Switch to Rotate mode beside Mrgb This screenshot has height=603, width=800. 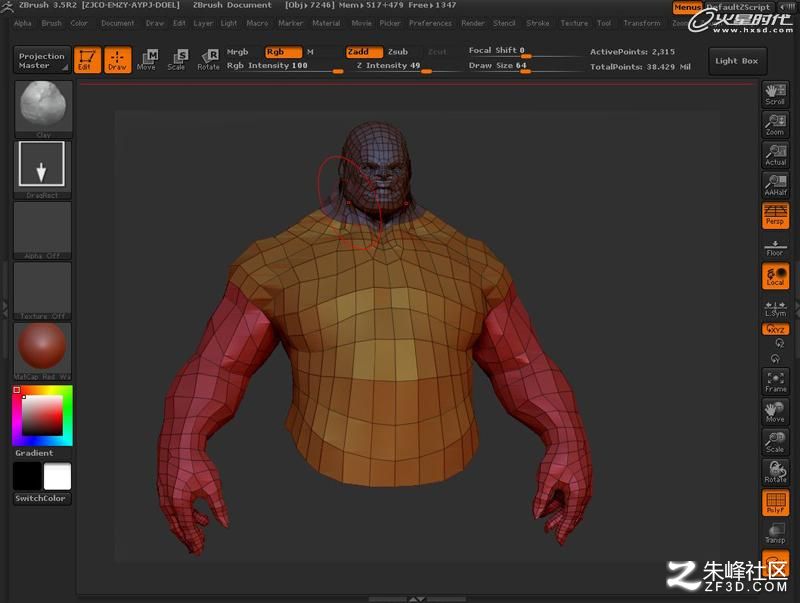(208, 60)
